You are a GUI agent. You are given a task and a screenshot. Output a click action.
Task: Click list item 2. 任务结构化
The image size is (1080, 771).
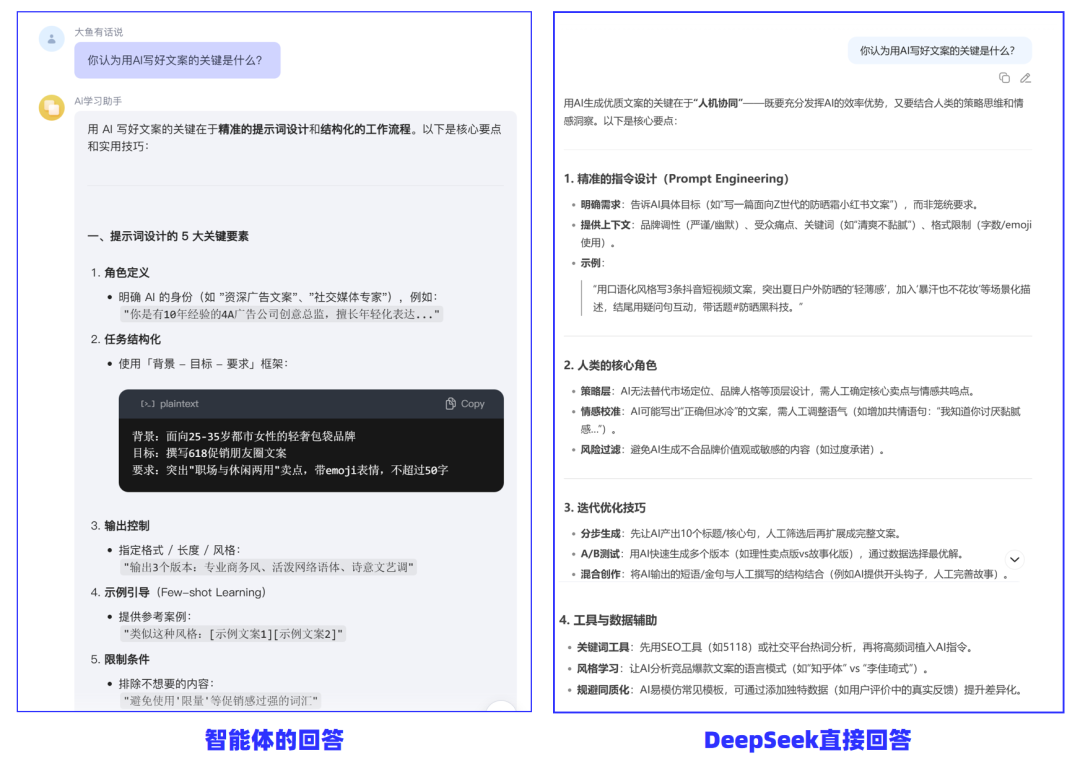(125, 339)
